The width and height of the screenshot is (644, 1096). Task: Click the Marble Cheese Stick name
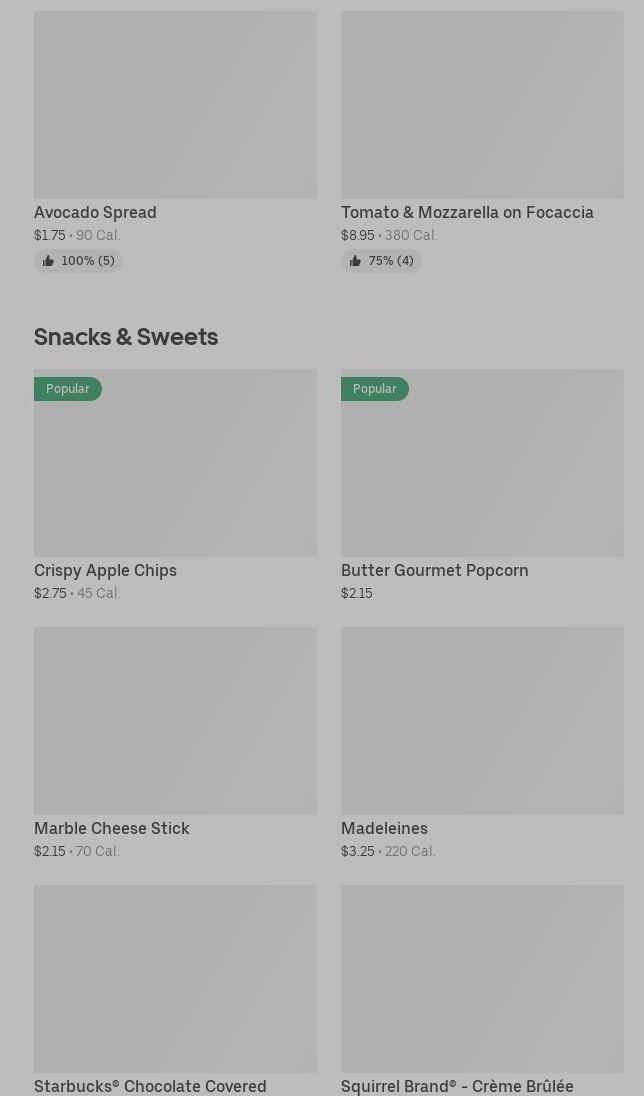click(x=111, y=828)
